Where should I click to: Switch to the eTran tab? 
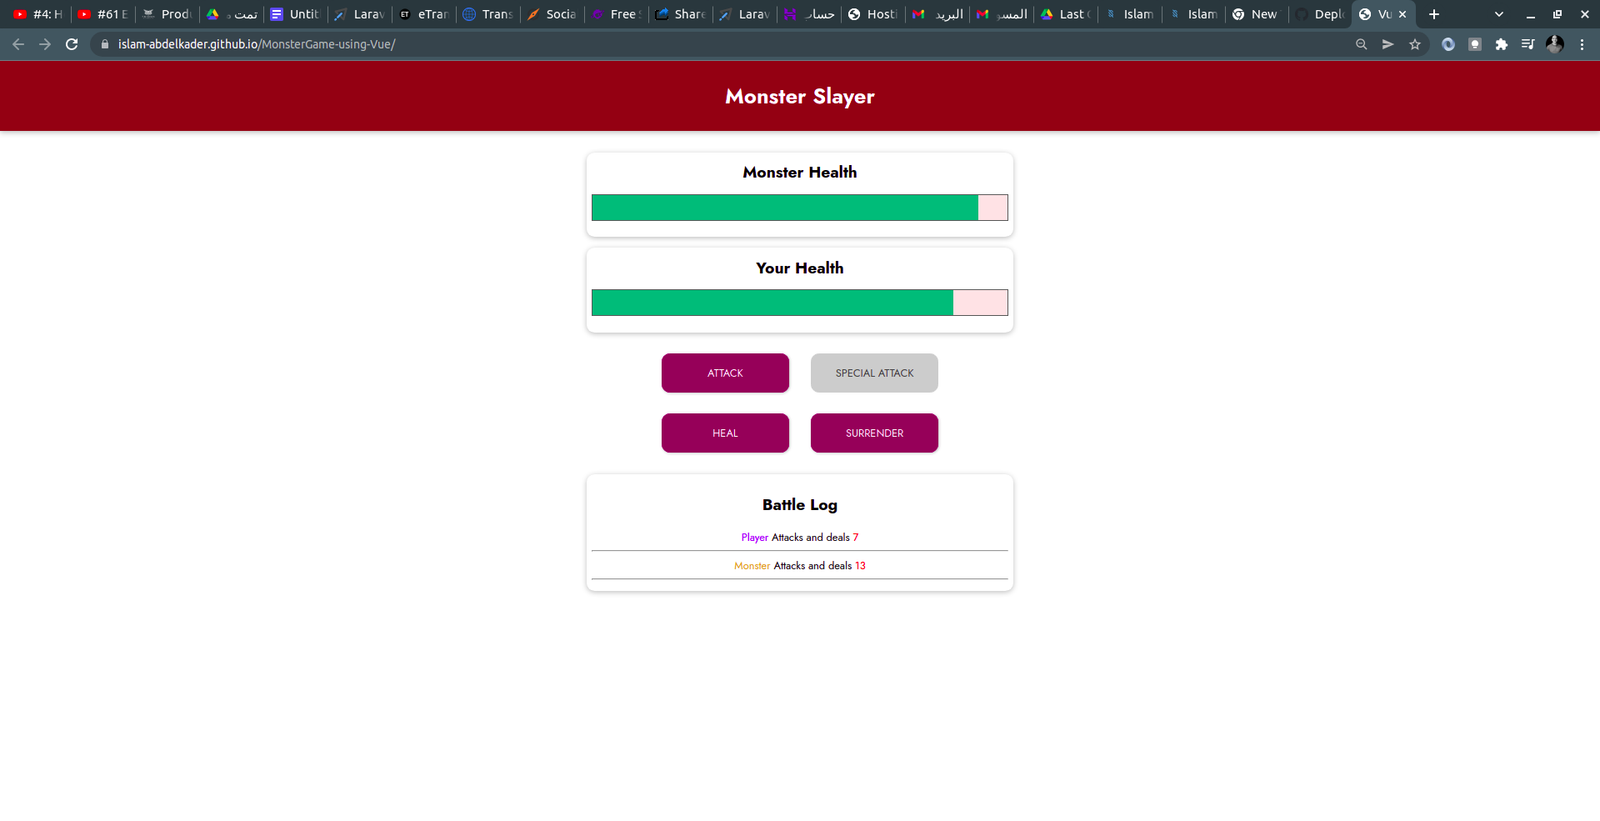tap(423, 14)
